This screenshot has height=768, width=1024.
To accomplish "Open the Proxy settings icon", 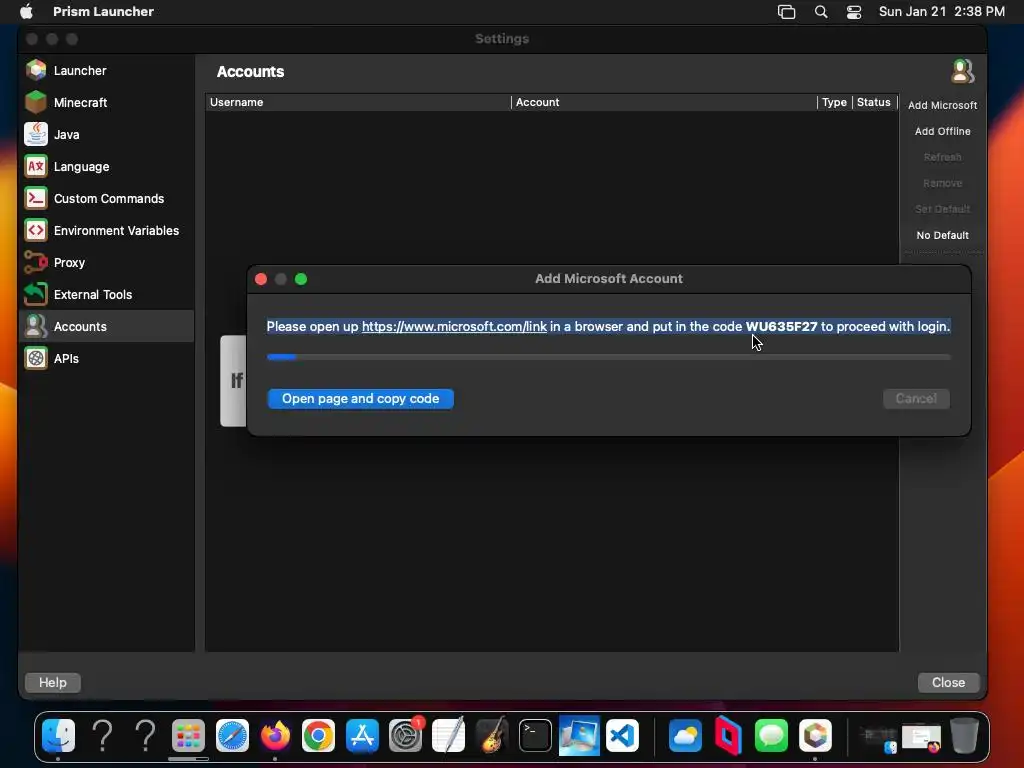I will [x=36, y=262].
